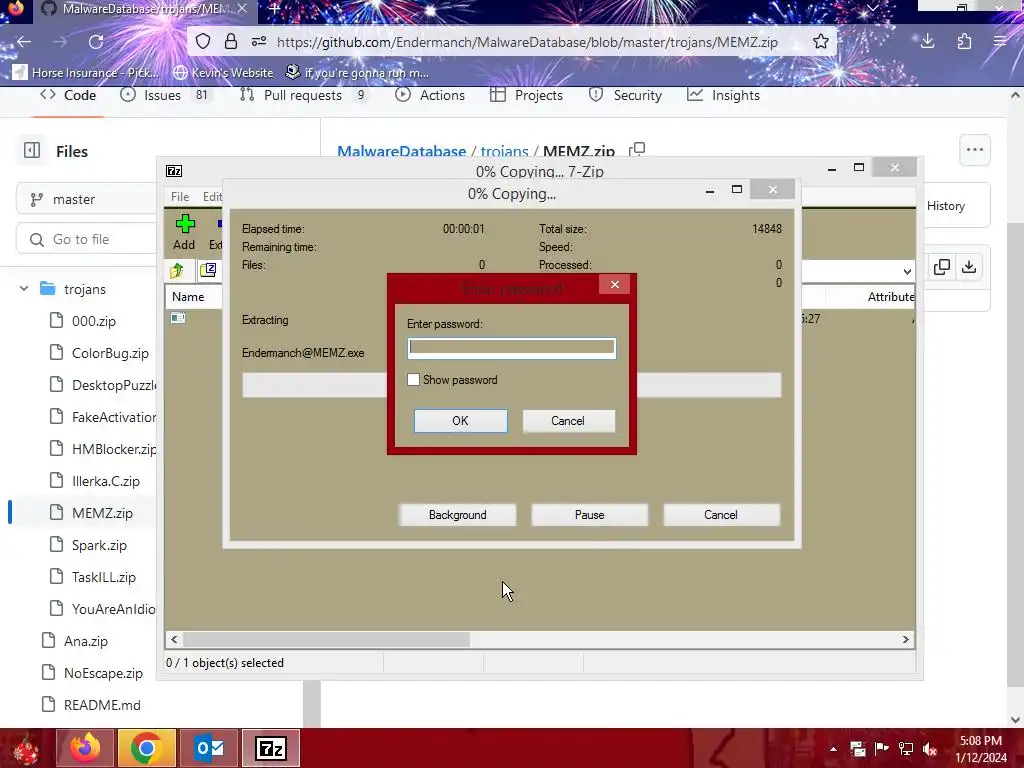Open 000.zip in file tree

point(93,321)
